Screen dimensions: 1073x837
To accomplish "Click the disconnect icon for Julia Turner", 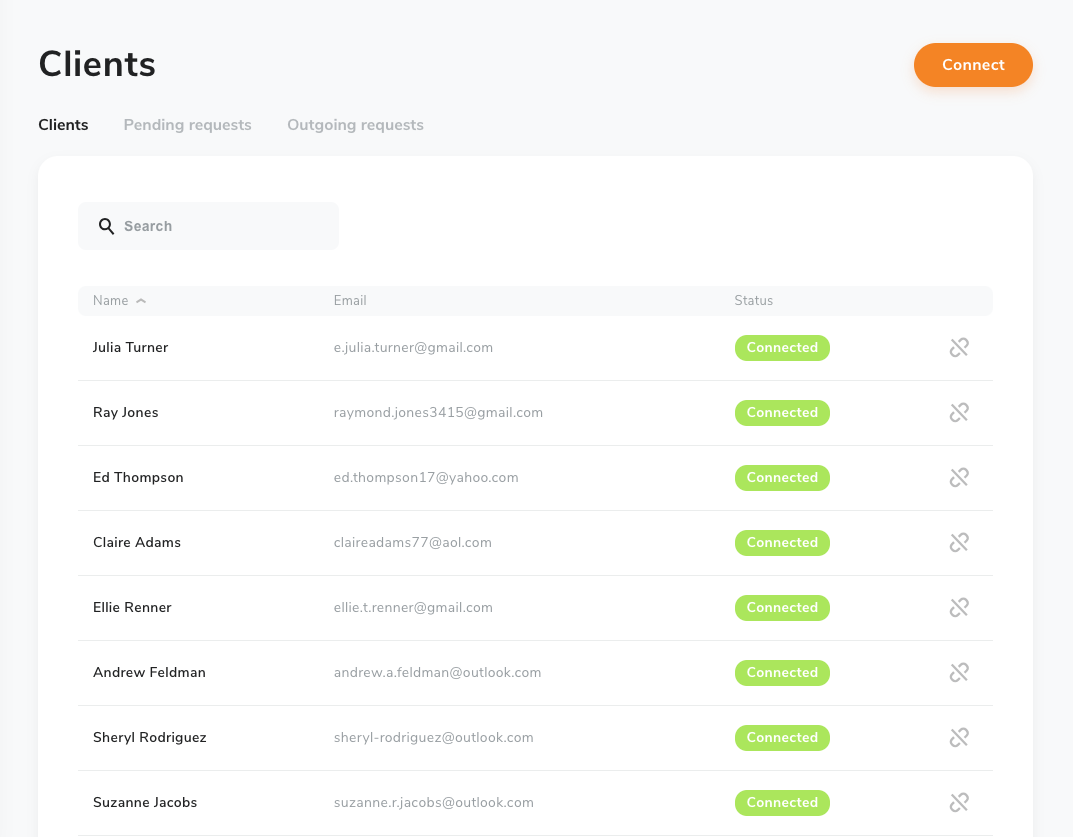I will pyautogui.click(x=959, y=347).
